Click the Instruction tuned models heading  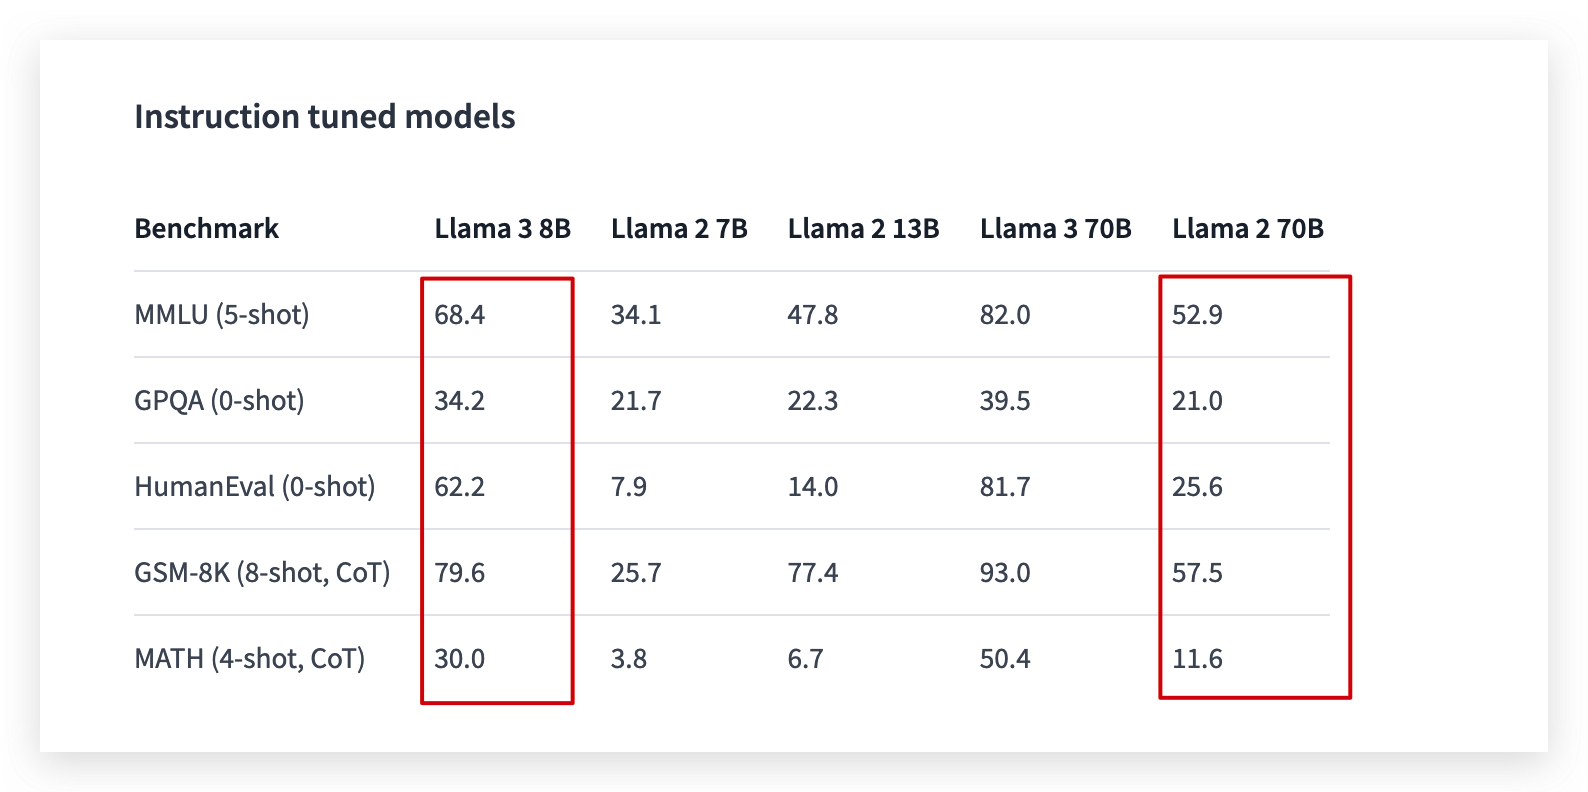325,117
